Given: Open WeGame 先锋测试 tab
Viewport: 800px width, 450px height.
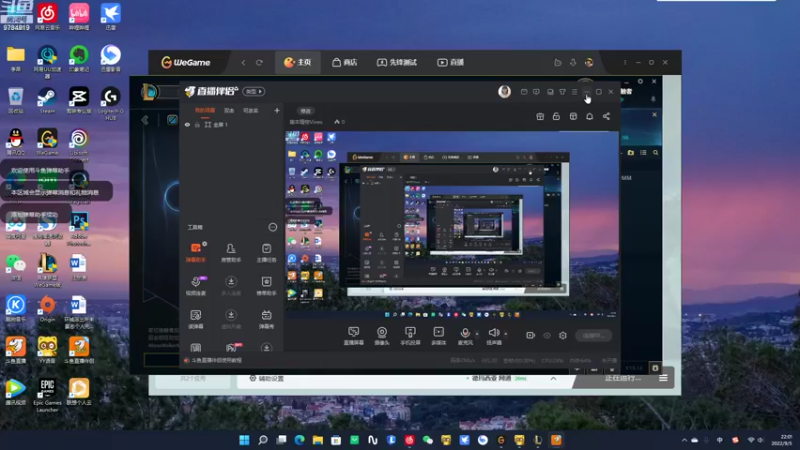Looking at the screenshot, I should pos(397,62).
